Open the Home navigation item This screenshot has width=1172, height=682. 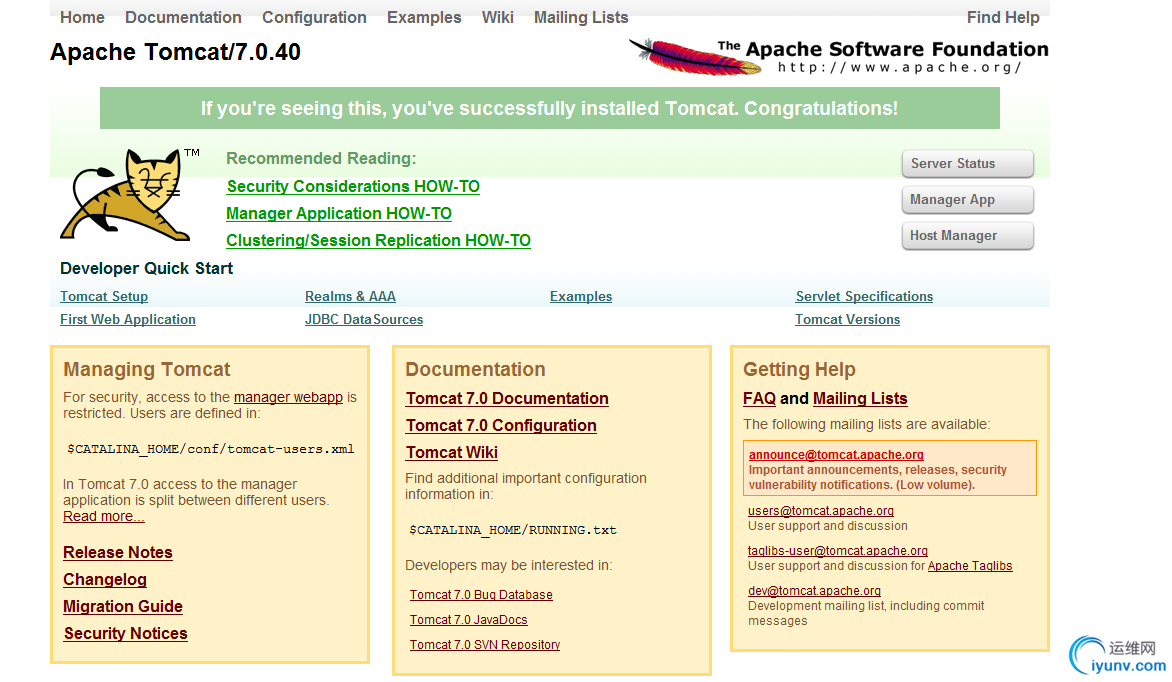coord(82,17)
